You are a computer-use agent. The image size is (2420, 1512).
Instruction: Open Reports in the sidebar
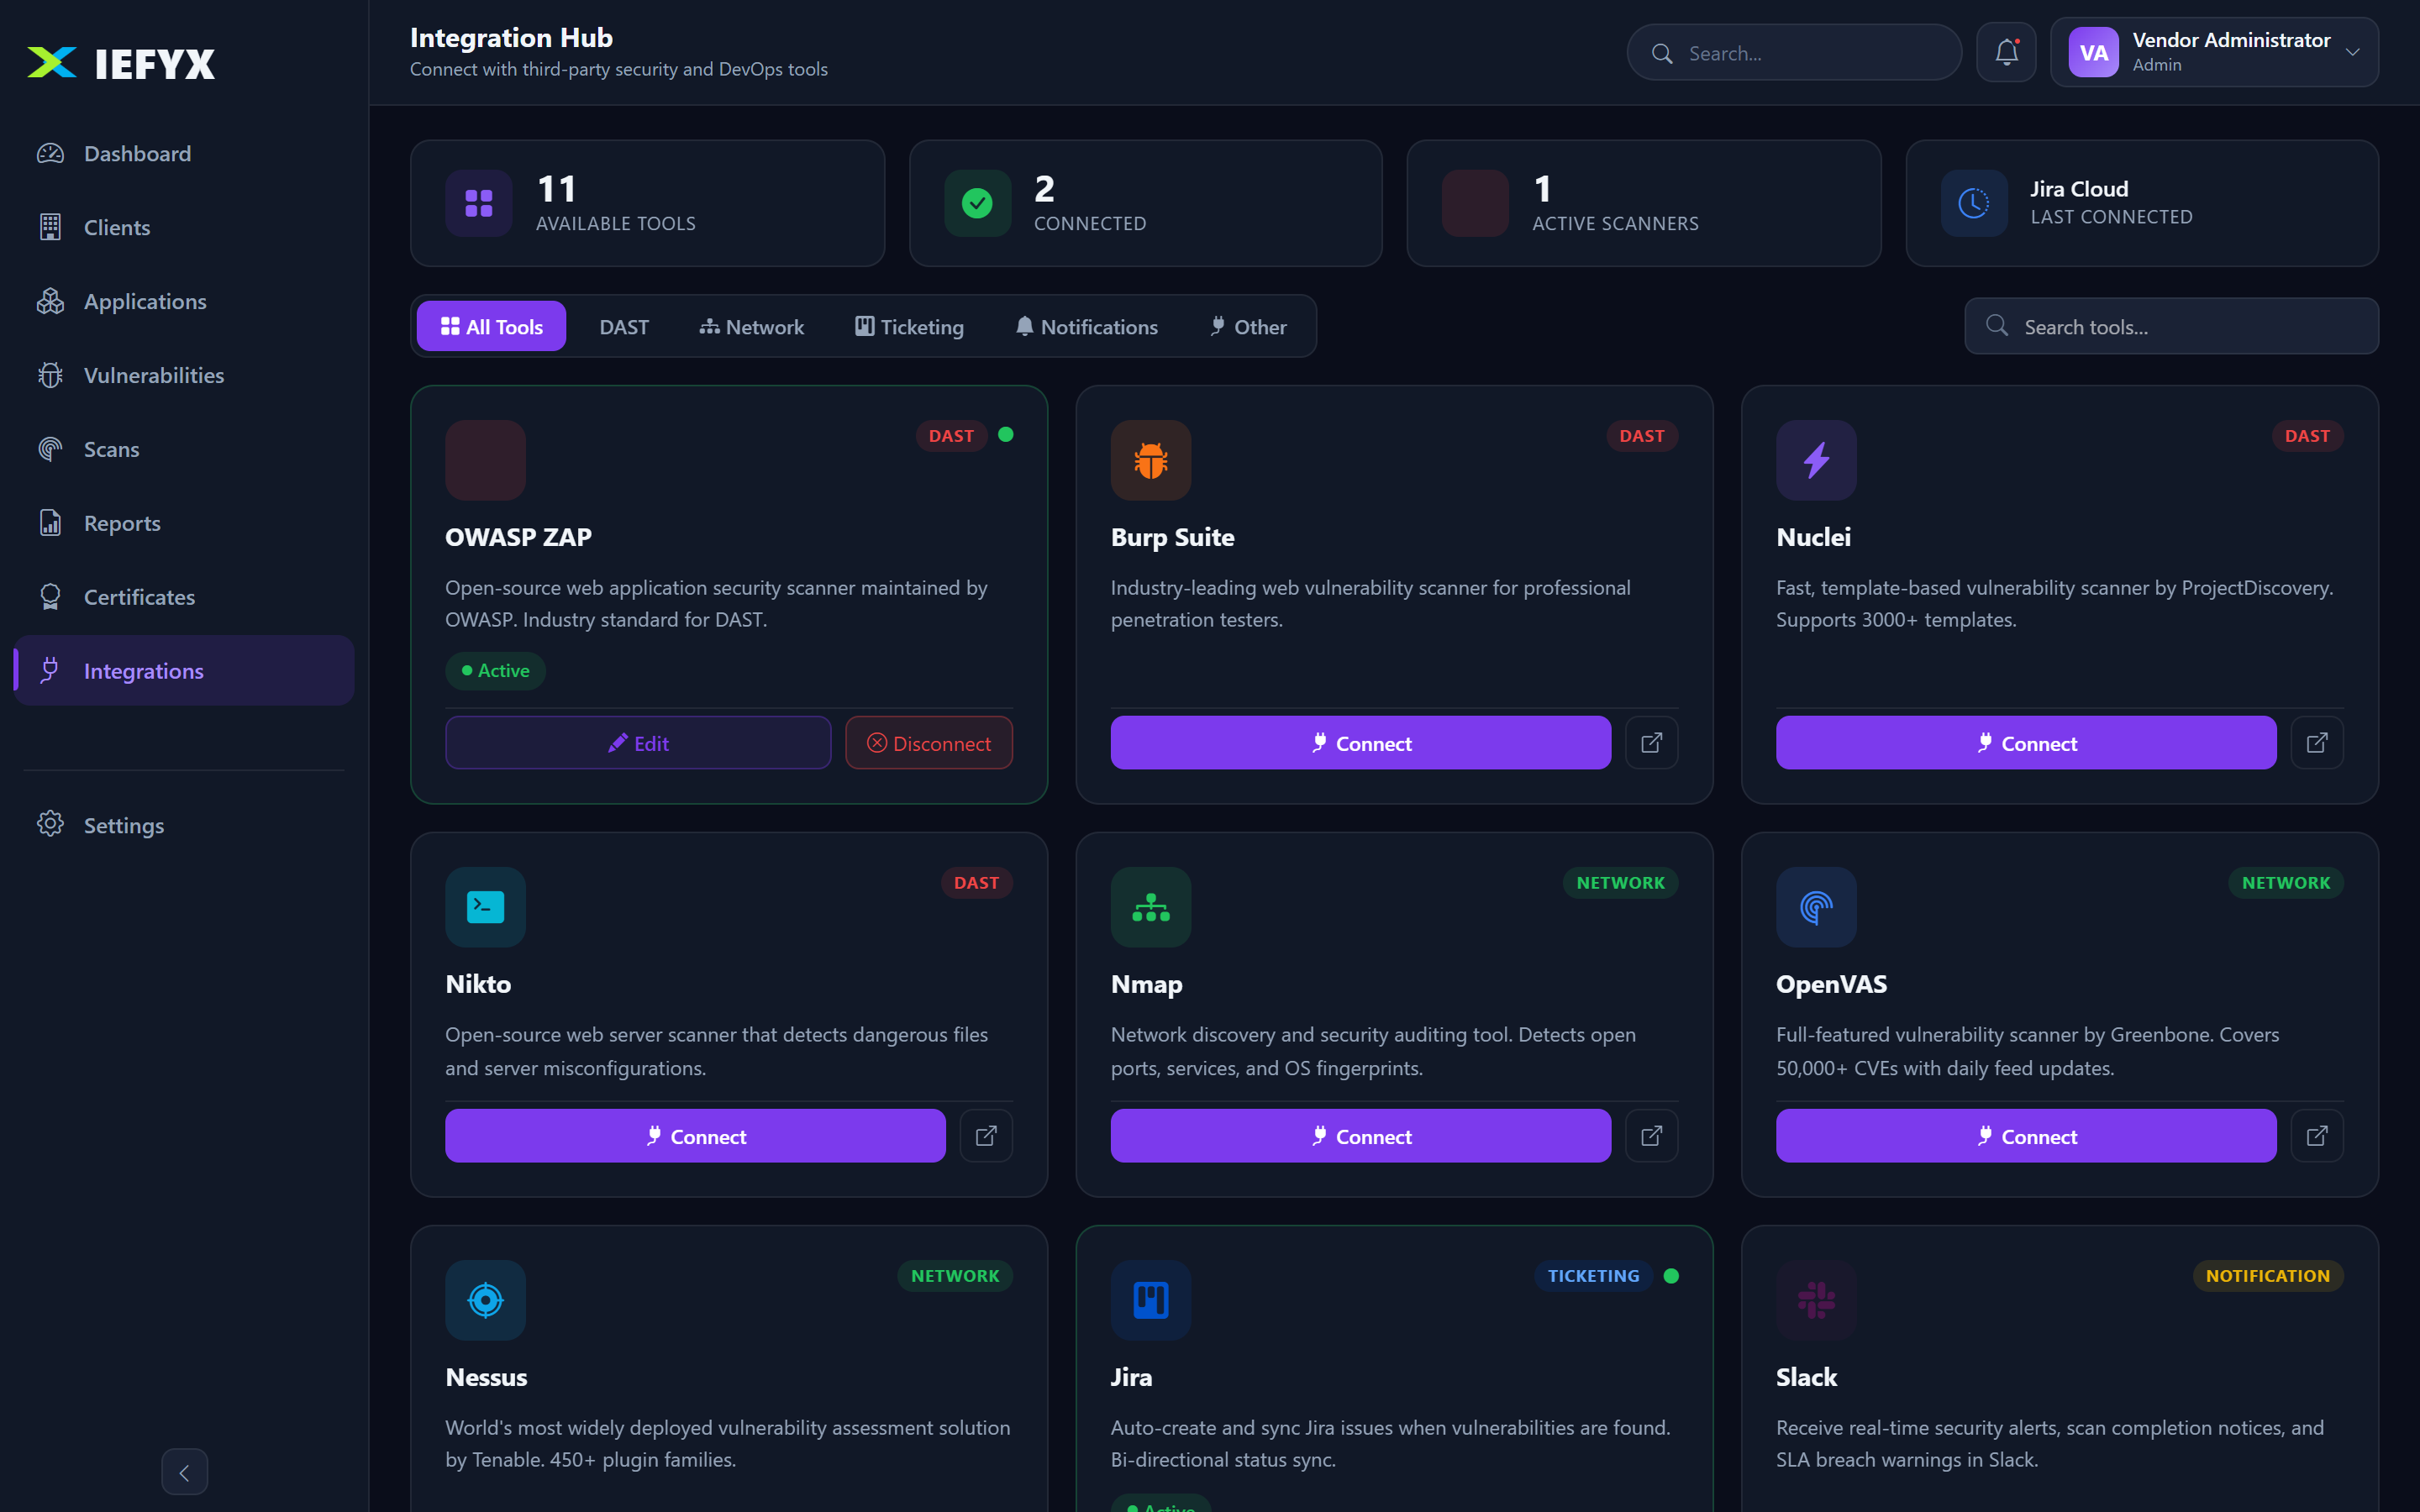coord(184,523)
